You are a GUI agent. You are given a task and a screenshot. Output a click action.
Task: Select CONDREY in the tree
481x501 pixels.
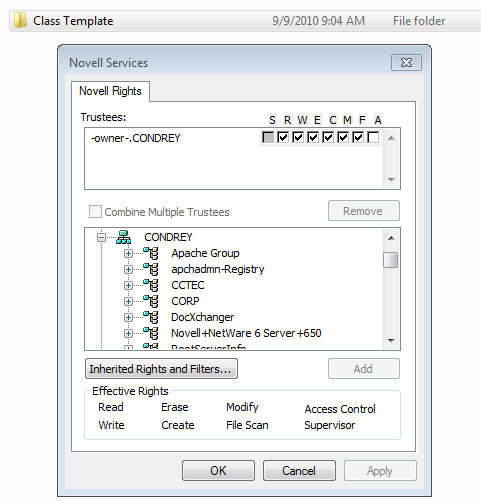pos(168,237)
